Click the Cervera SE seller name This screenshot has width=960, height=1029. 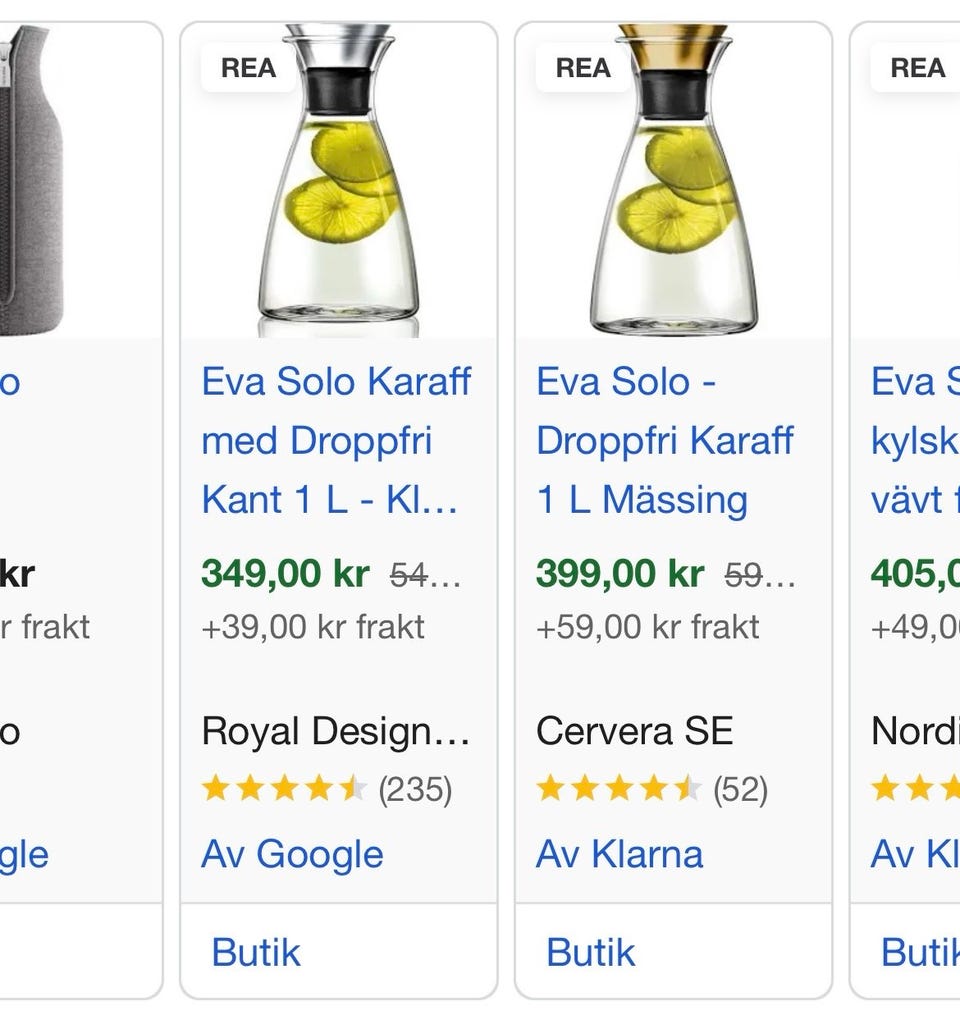coord(634,732)
